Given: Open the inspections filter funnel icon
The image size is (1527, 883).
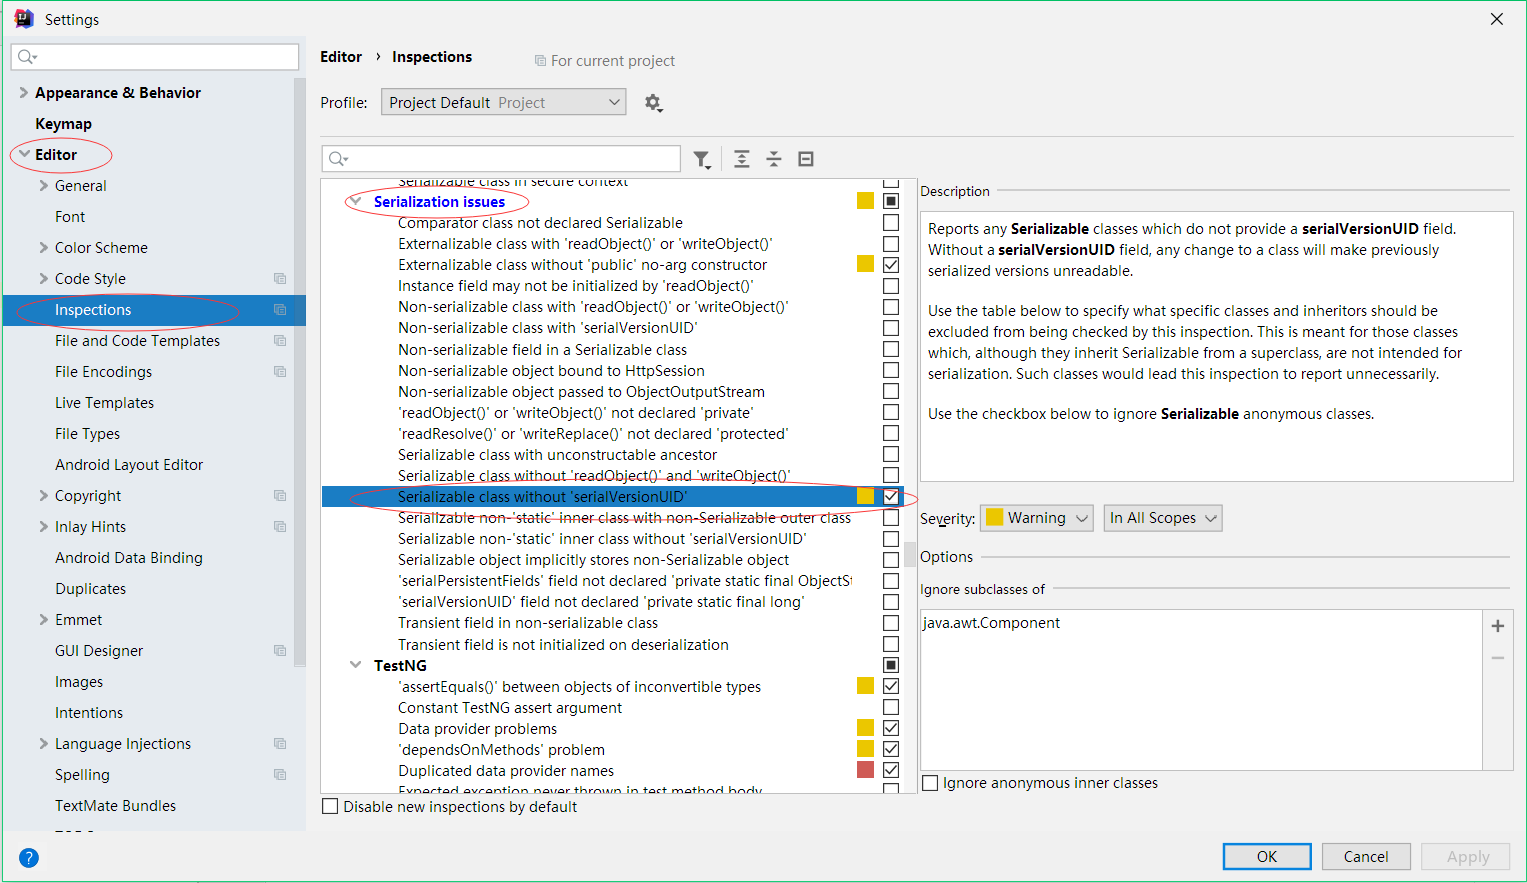Looking at the screenshot, I should 702,159.
